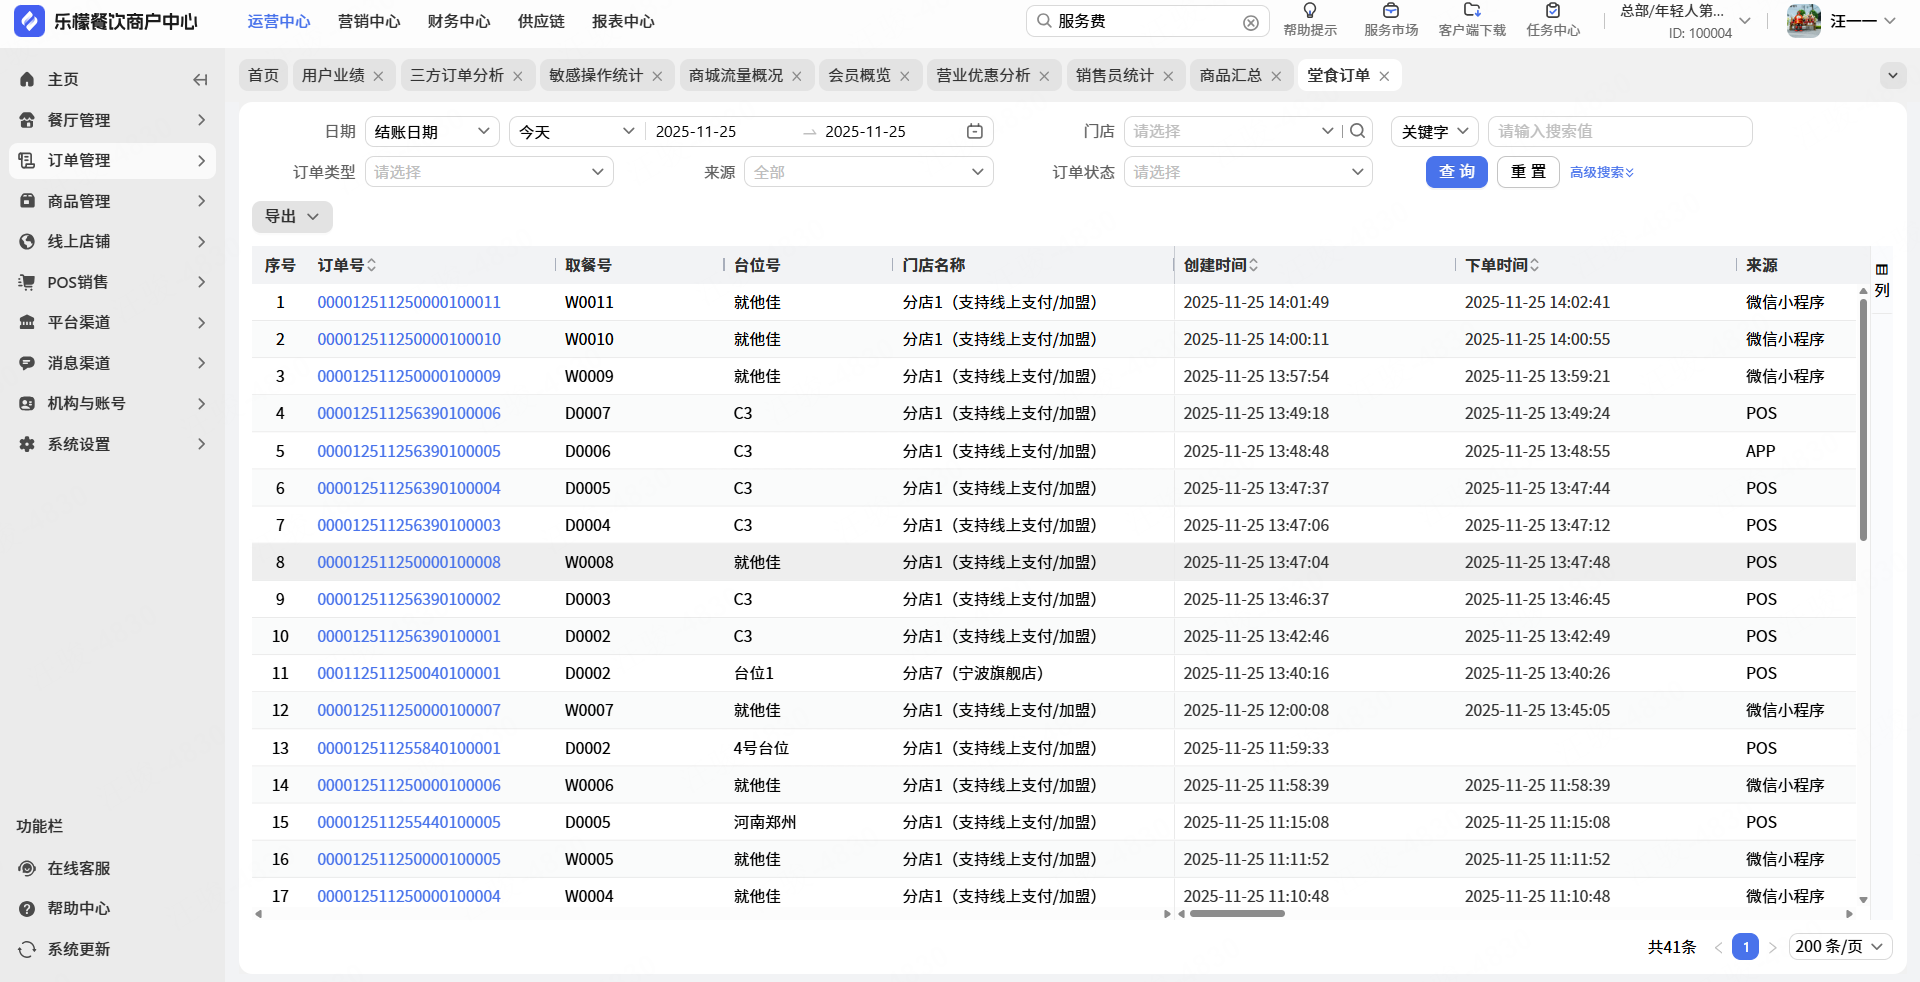Screen dimensions: 1920x982
Task: Collapse the left sidebar using arrow icon
Action: click(200, 80)
